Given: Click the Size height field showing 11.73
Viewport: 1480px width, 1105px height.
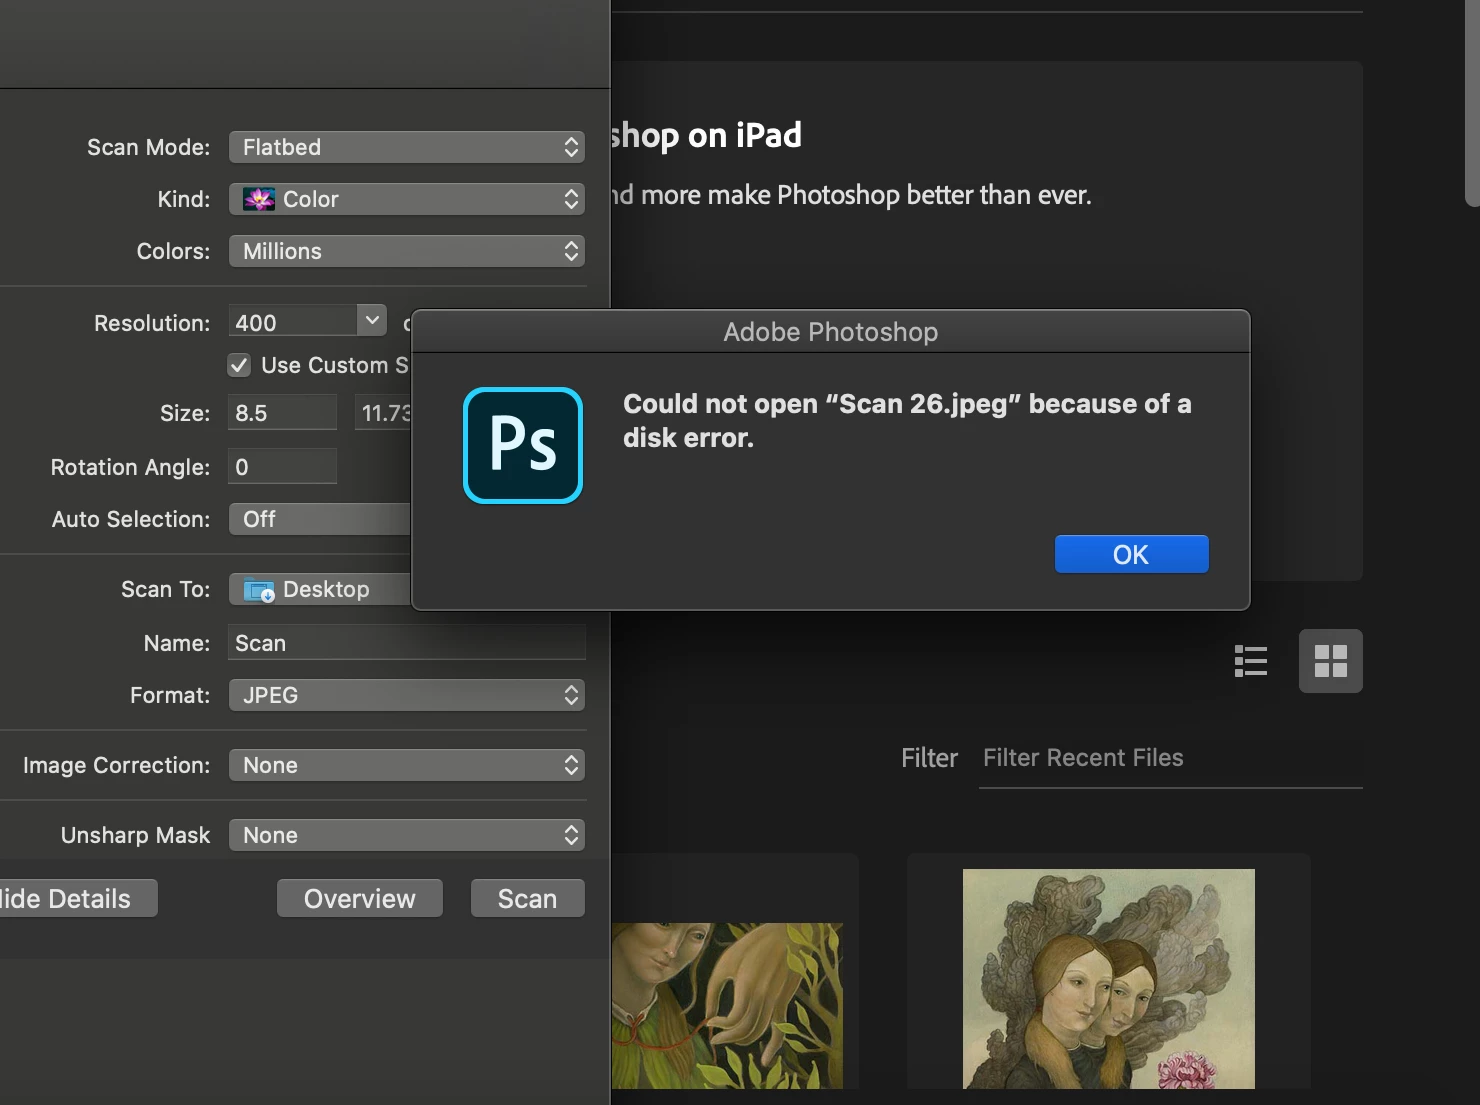Looking at the screenshot, I should pyautogui.click(x=384, y=413).
